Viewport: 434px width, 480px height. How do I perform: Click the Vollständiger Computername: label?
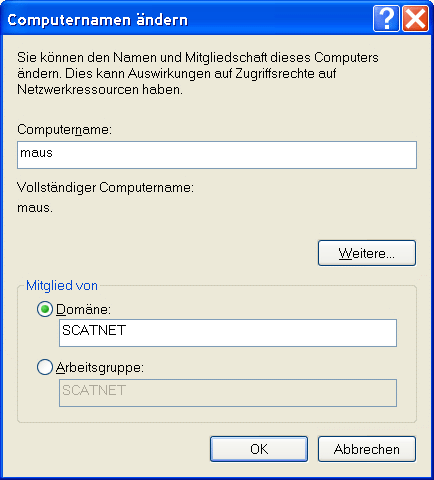coord(105,187)
